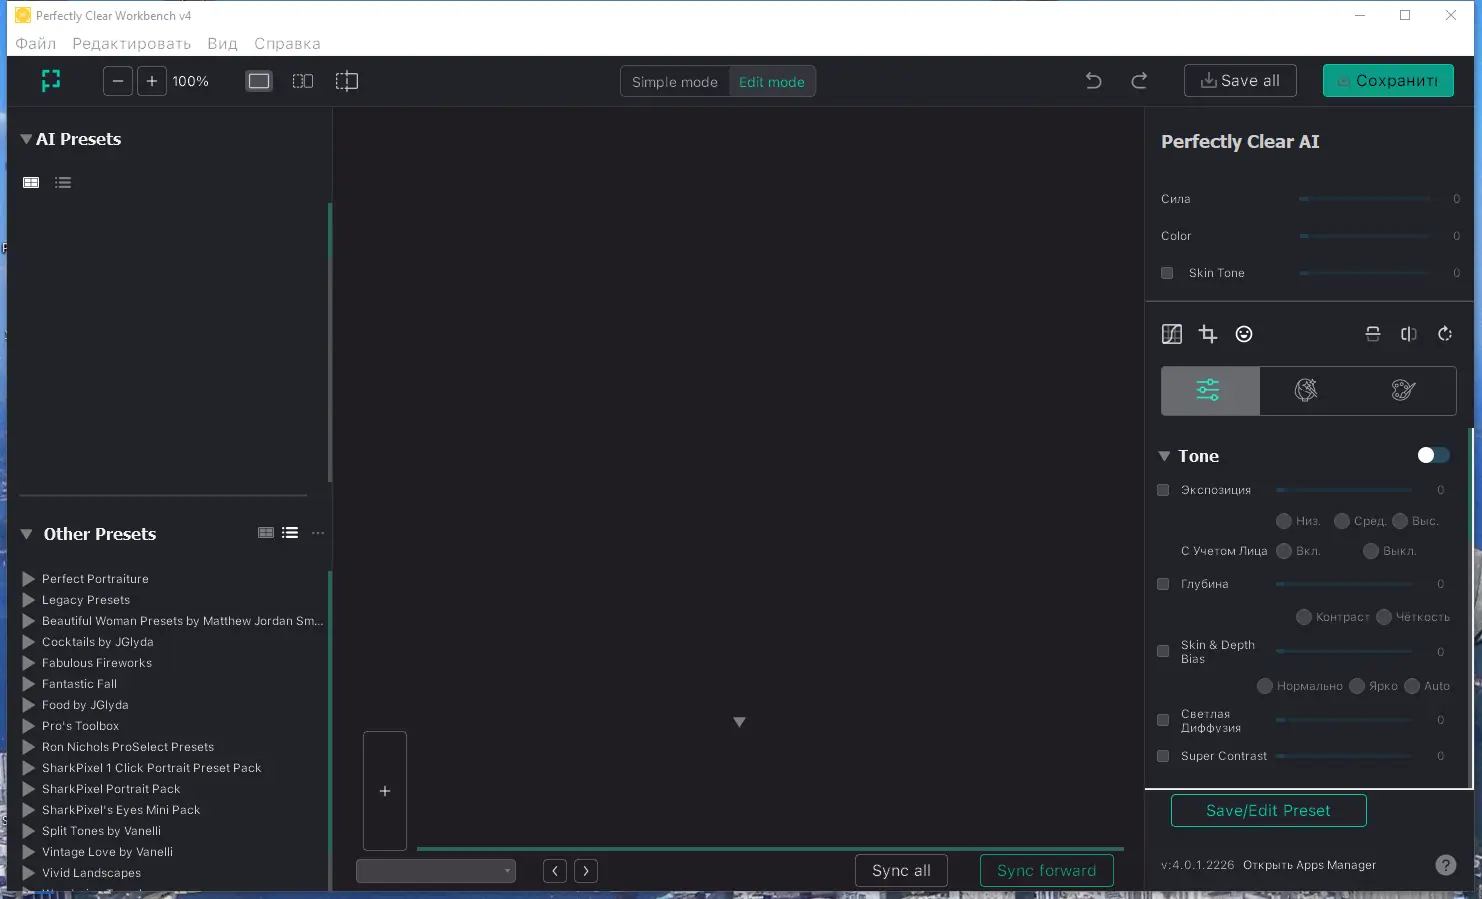1482x899 pixels.
Task: Click the fit-to-screen icon in toolbar
Action: click(51, 81)
